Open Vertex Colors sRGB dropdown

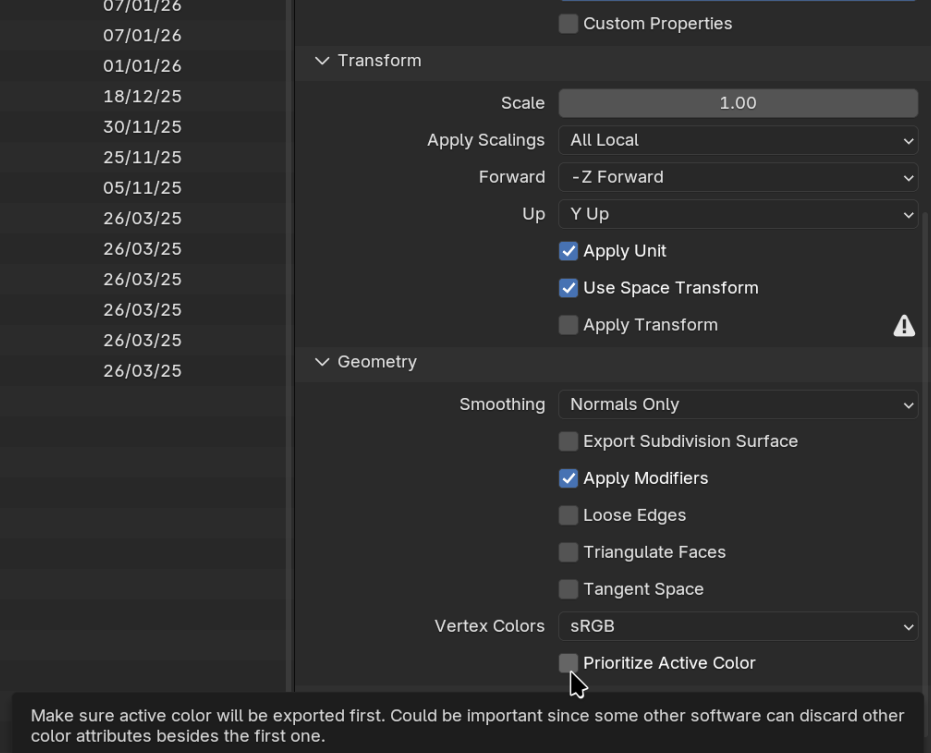[x=737, y=626]
